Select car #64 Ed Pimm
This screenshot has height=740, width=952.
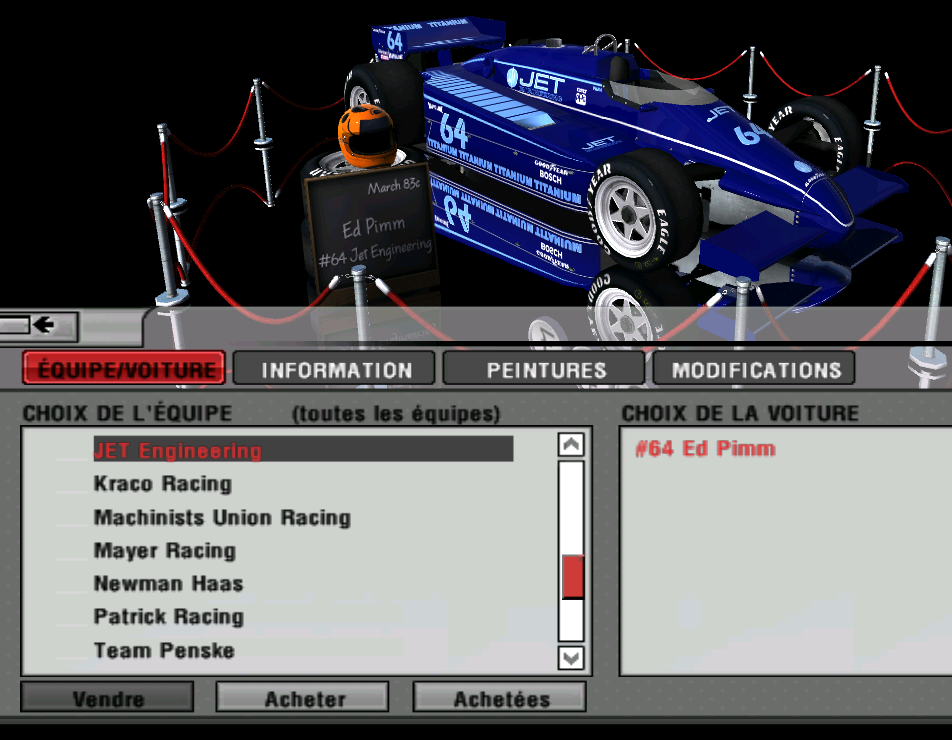coord(705,449)
